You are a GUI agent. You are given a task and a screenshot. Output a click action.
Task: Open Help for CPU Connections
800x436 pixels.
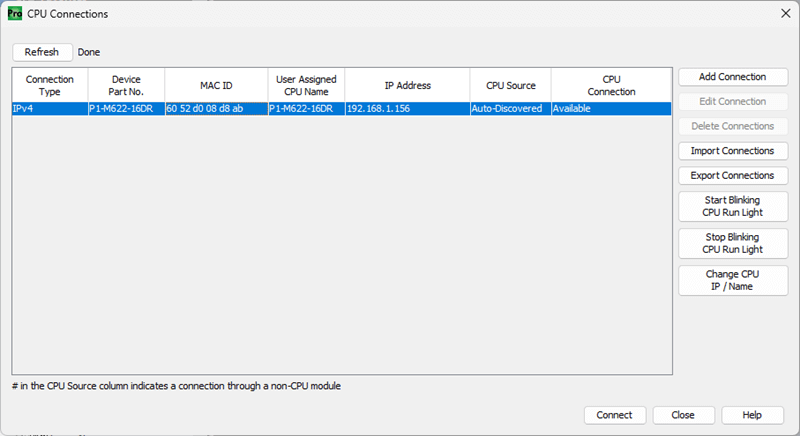click(752, 415)
